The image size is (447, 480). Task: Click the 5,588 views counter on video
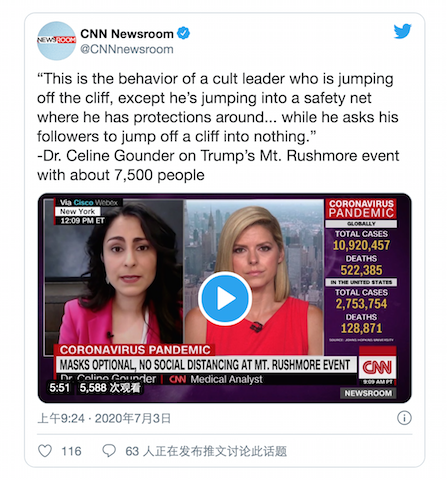[110, 388]
